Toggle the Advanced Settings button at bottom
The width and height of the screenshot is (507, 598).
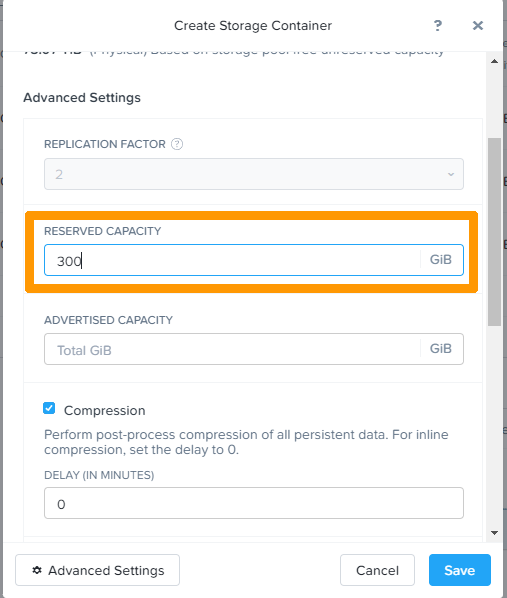pyautogui.click(x=97, y=570)
